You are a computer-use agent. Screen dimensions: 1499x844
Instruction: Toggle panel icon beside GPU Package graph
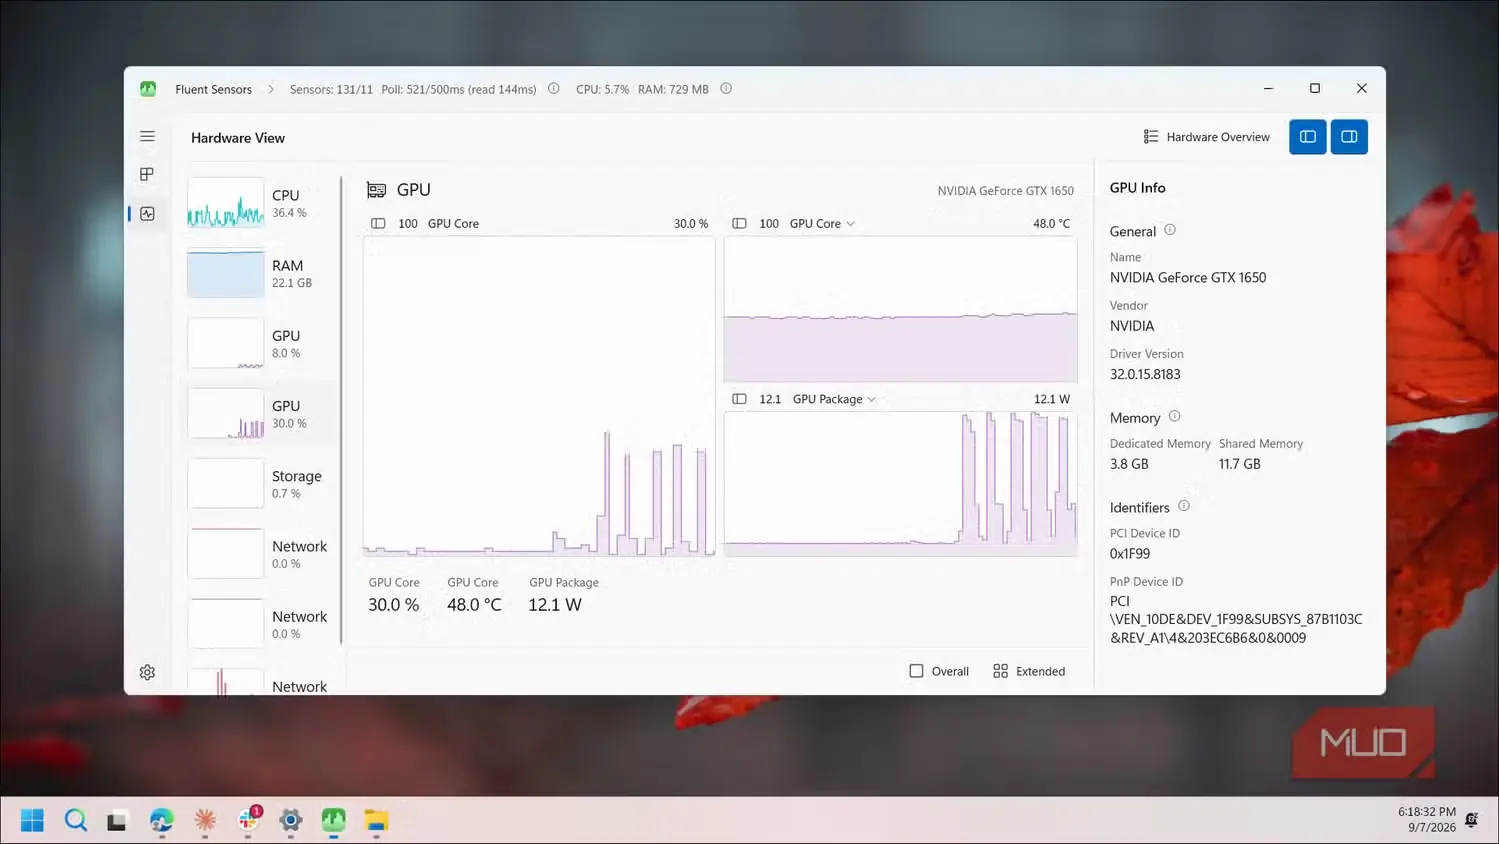[x=739, y=399]
